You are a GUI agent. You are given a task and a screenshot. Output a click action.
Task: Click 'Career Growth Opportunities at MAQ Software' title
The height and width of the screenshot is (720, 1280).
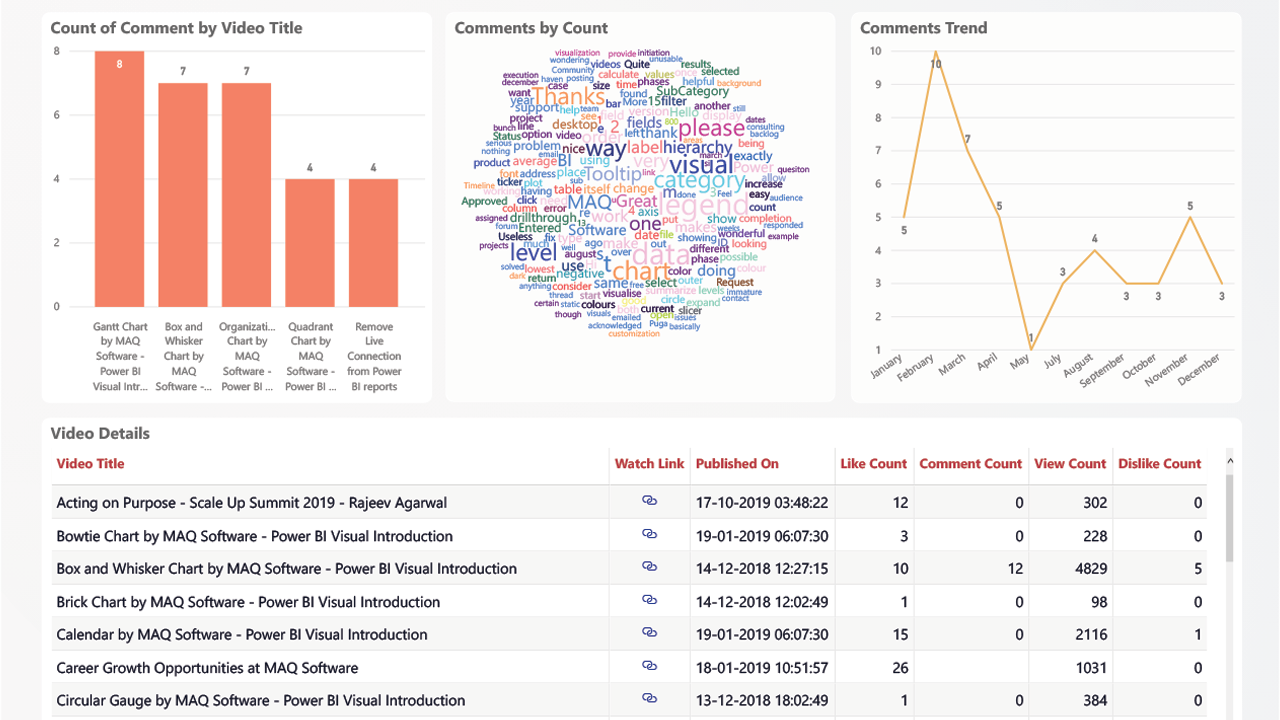[x=207, y=668]
